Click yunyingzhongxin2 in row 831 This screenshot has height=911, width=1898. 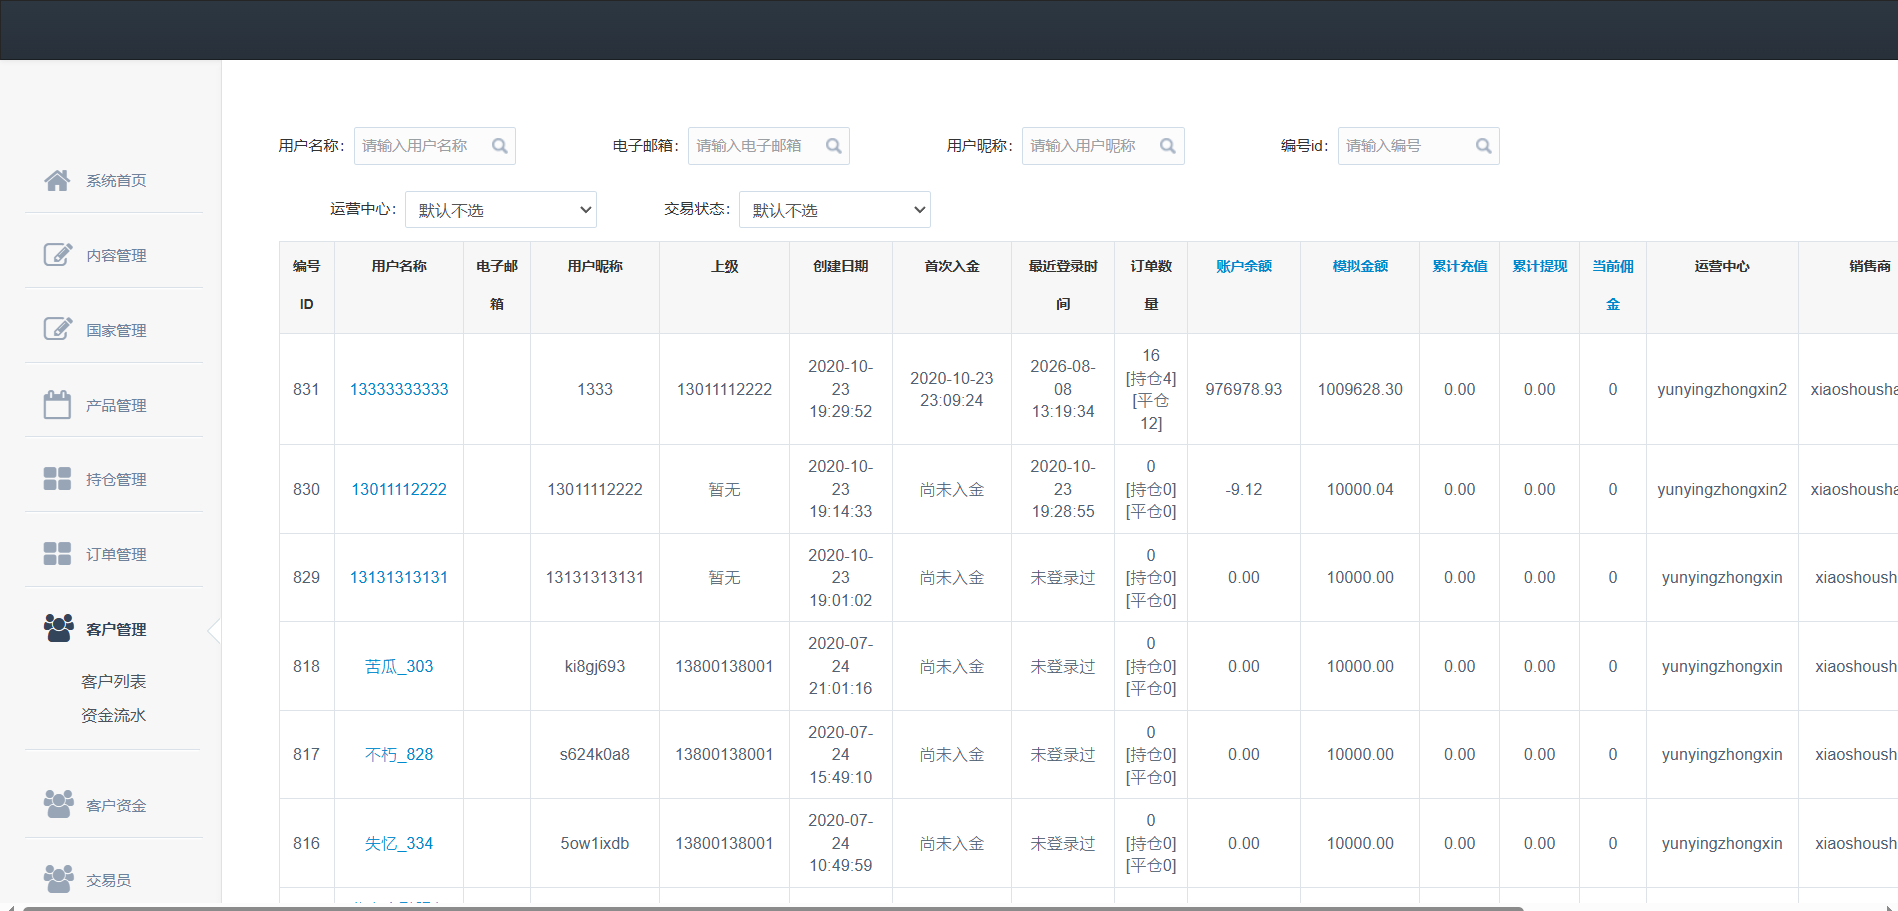[x=1722, y=389]
